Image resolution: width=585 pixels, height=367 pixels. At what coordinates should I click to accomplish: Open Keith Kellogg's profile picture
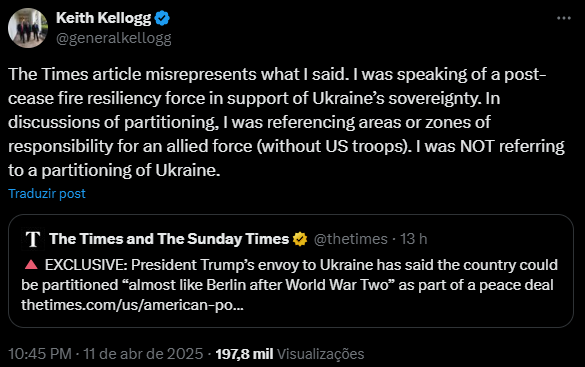click(x=28, y=28)
